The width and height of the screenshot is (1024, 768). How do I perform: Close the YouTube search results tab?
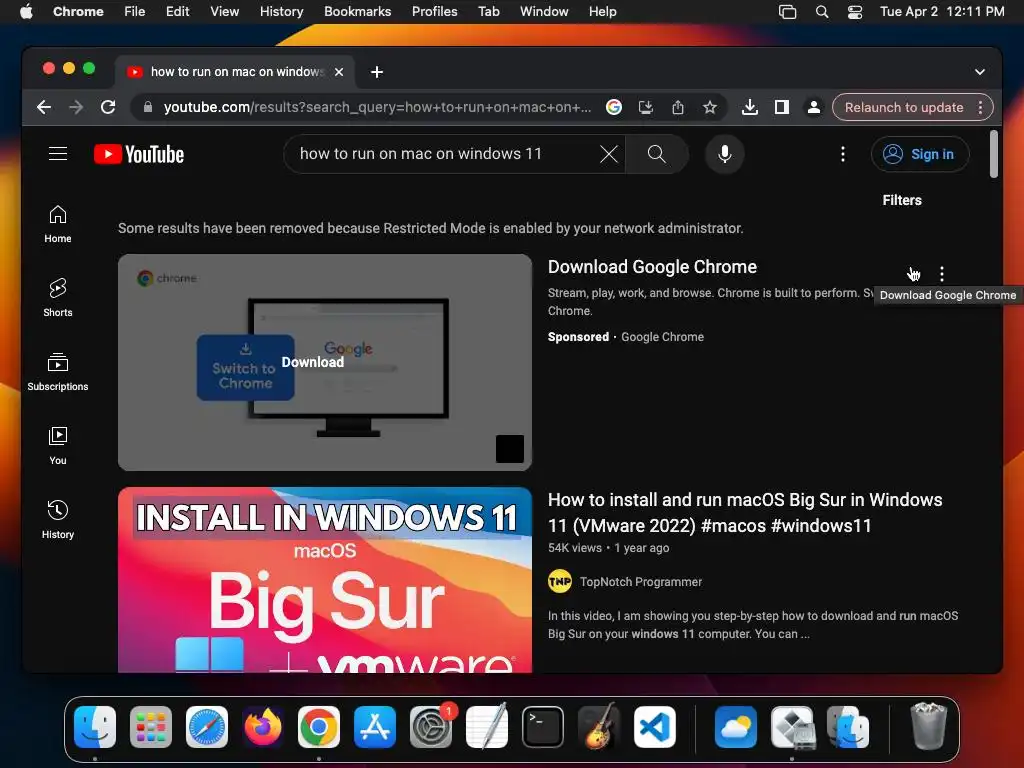coord(339,72)
